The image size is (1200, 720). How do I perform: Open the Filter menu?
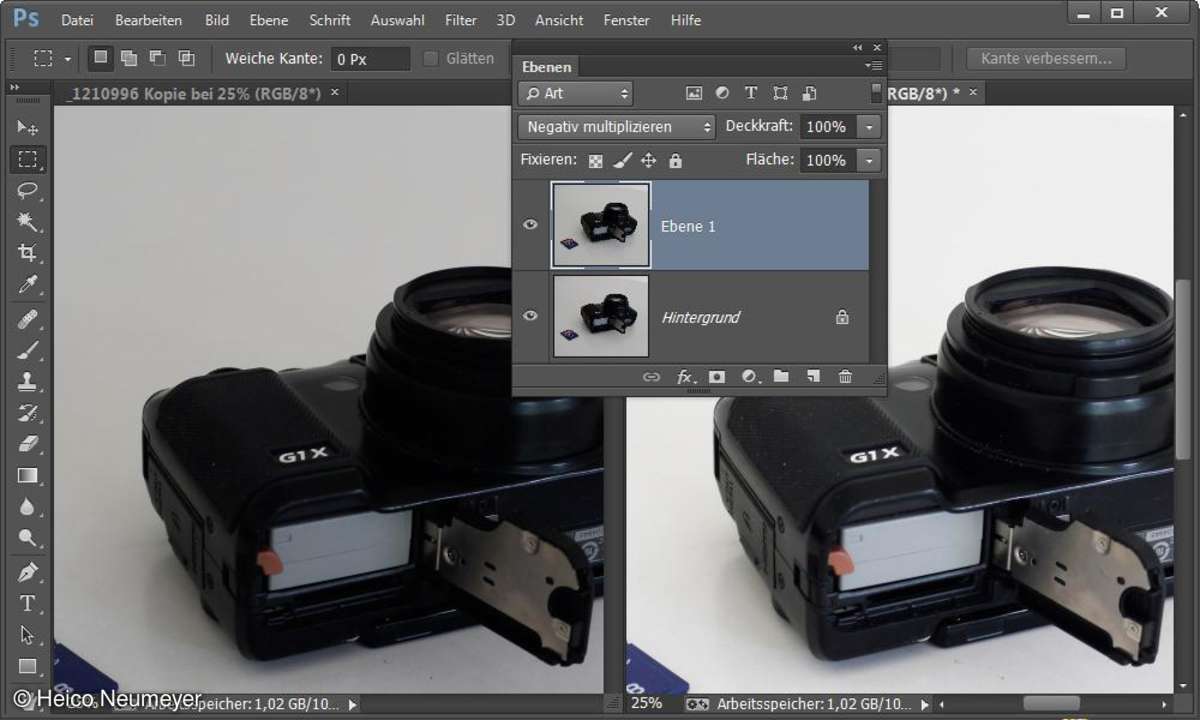(460, 20)
